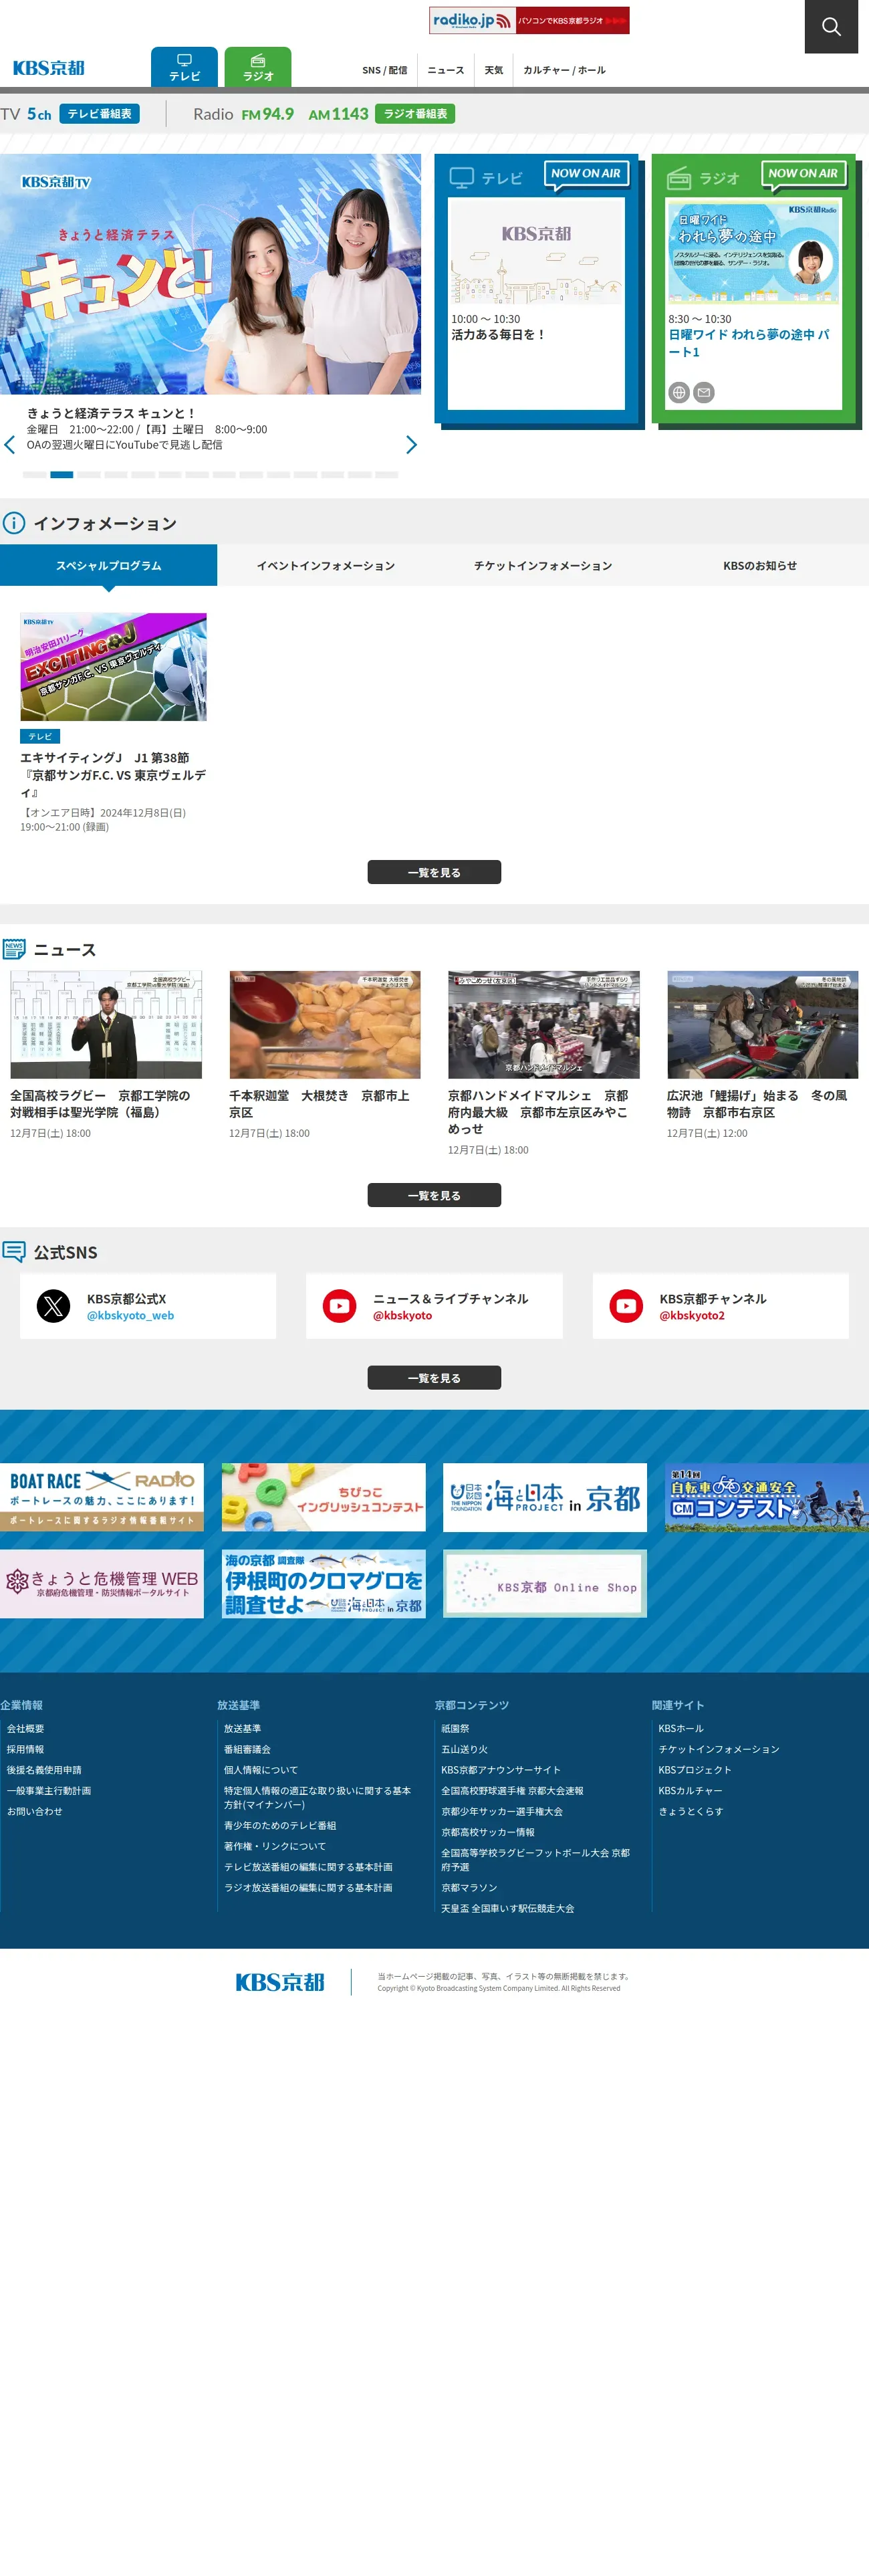Open カルチャー / ホール menu

pyautogui.click(x=564, y=70)
